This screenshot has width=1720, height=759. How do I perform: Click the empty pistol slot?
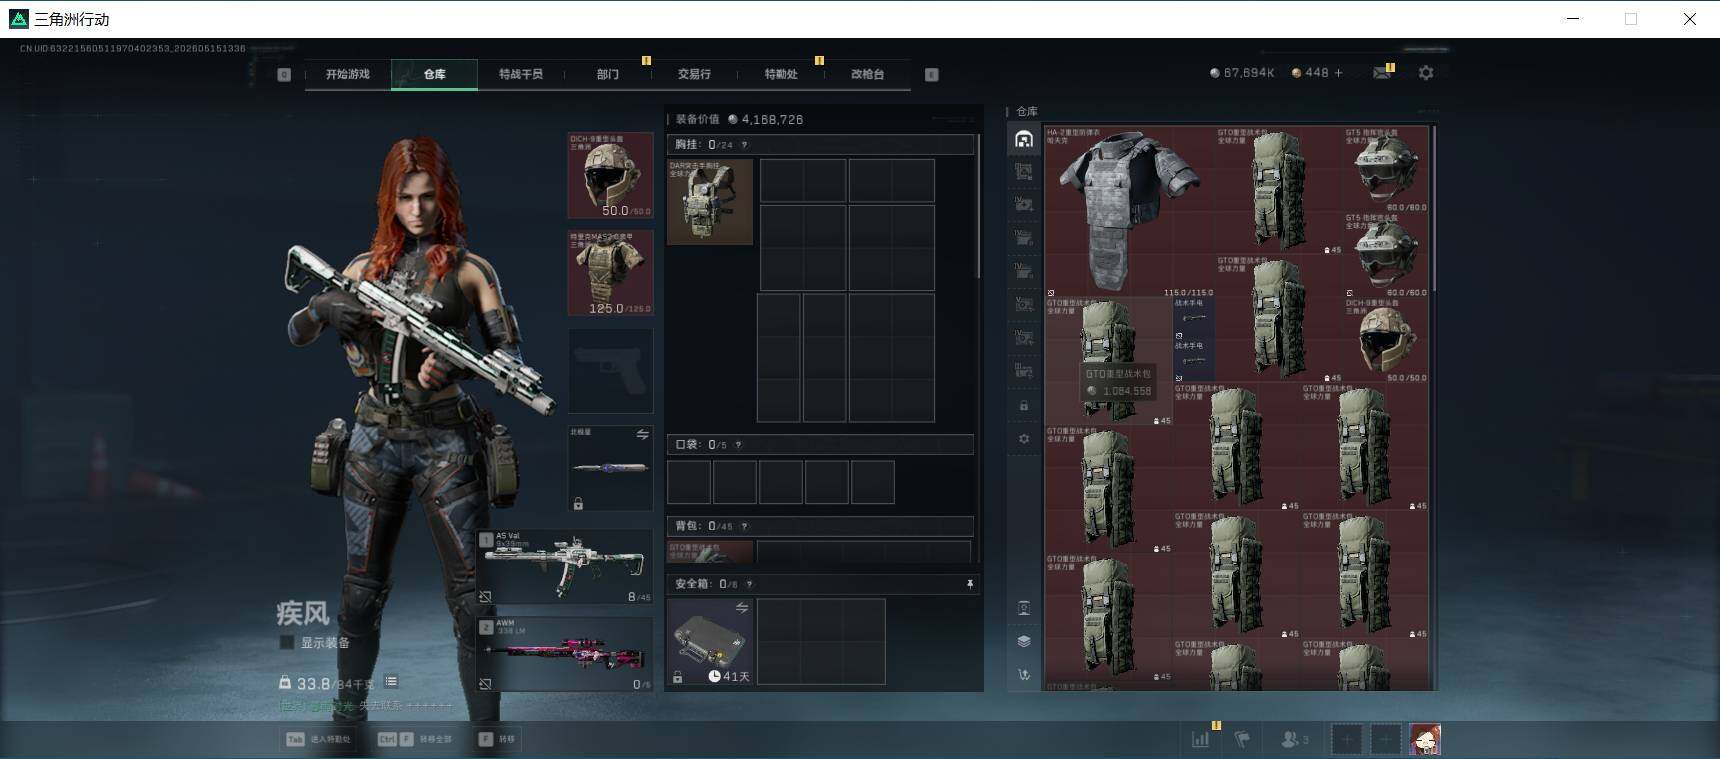610,371
